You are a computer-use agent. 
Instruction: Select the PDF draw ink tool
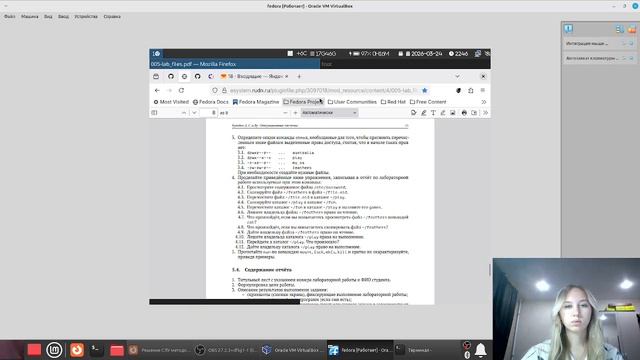[x=443, y=113]
